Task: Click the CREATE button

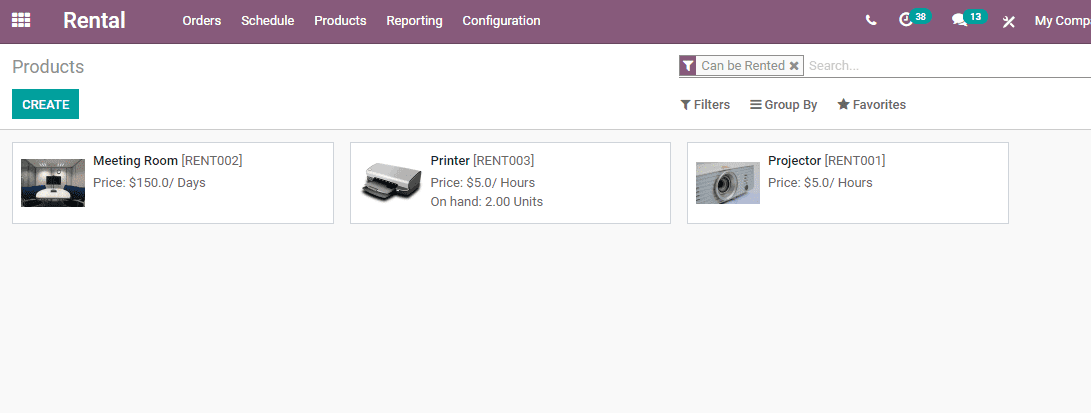Action: 45,104
